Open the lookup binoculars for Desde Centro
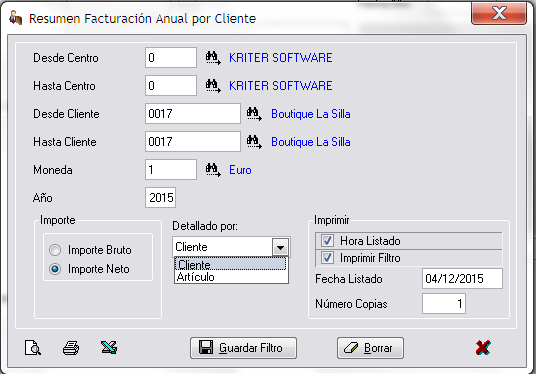This screenshot has width=536, height=374. pos(213,58)
